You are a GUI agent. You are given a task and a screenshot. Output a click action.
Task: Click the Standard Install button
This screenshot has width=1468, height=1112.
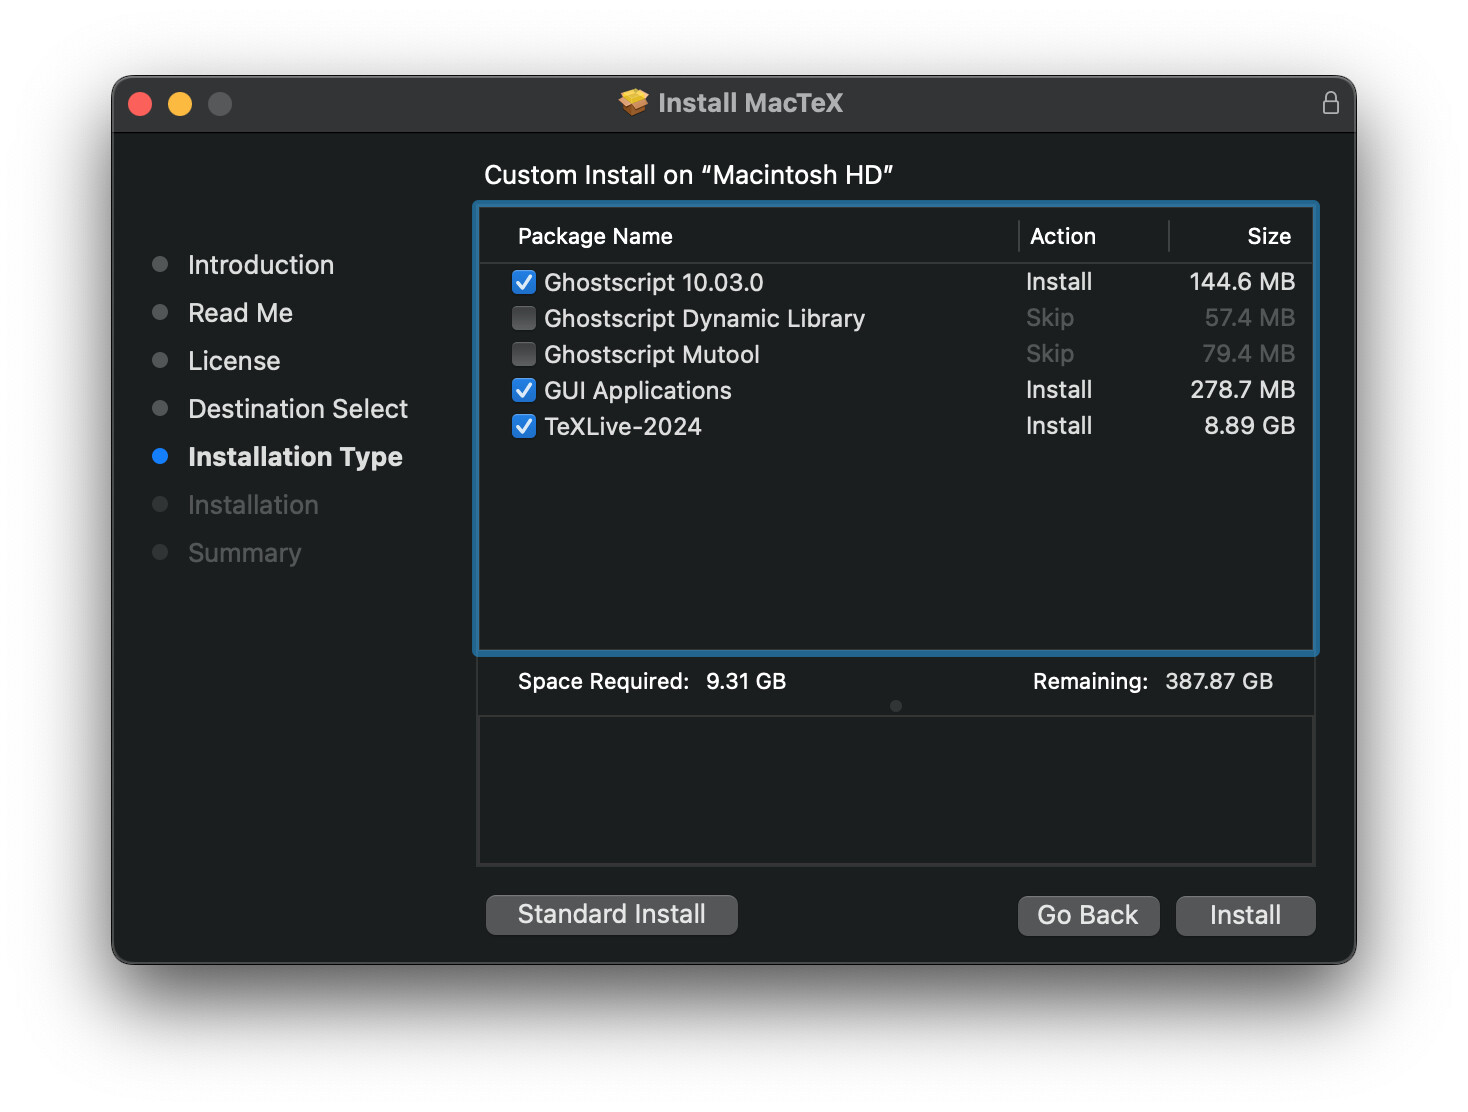612,915
